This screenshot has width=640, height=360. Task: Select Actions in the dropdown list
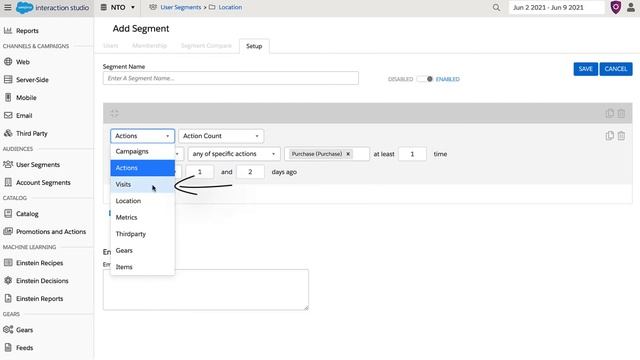142,168
